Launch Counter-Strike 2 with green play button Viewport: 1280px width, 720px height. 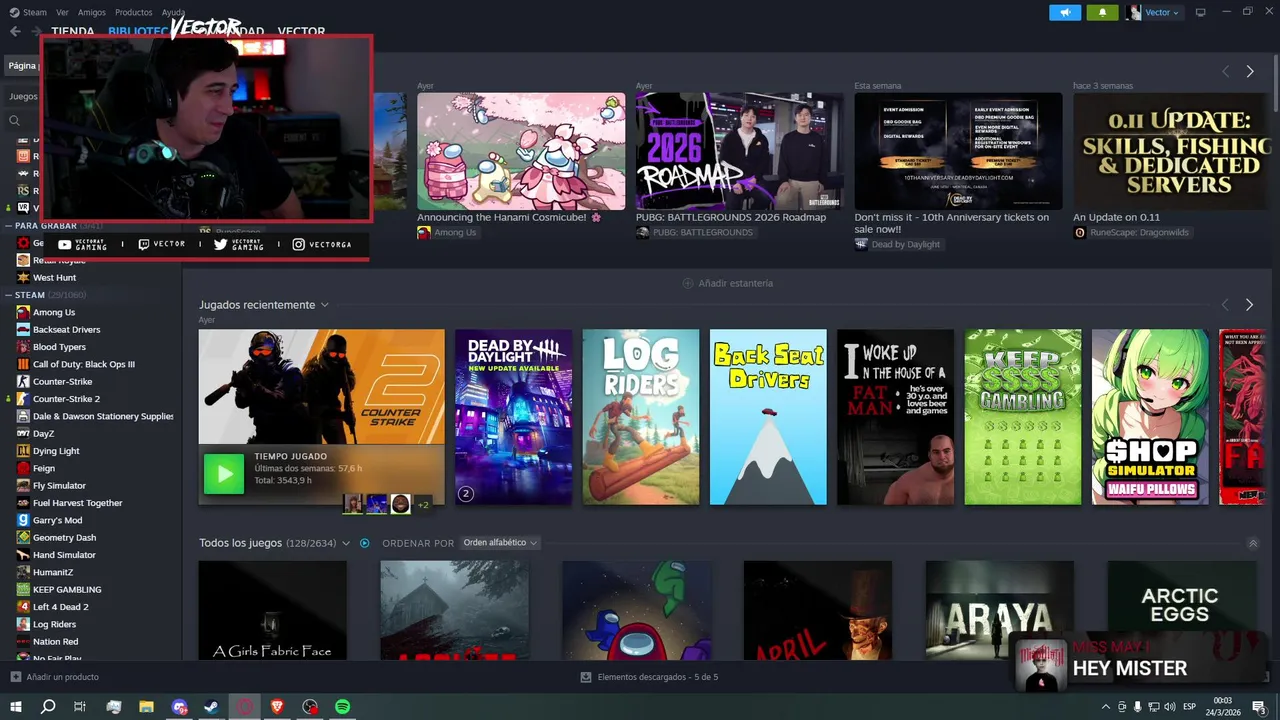[x=224, y=474]
